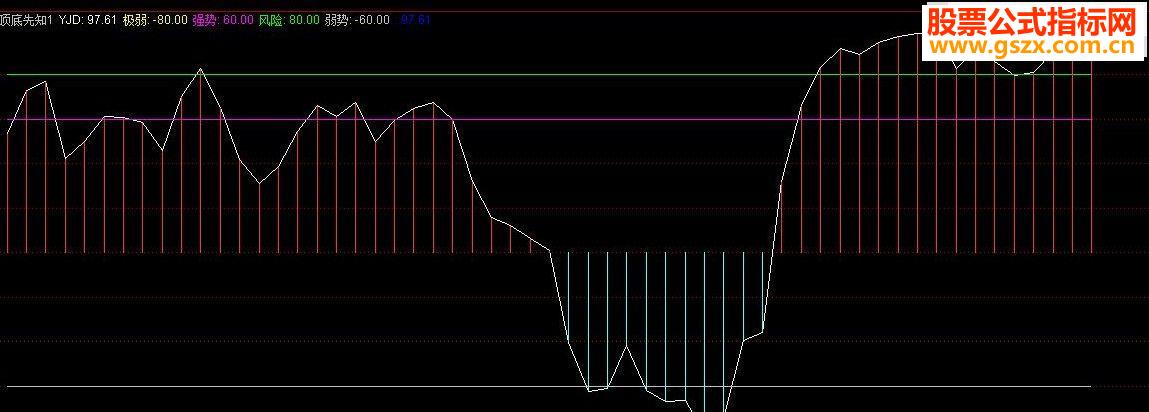Click the 极弱: -80.00 label
Image resolution: width=1149 pixels, height=412 pixels.
pos(155,20)
